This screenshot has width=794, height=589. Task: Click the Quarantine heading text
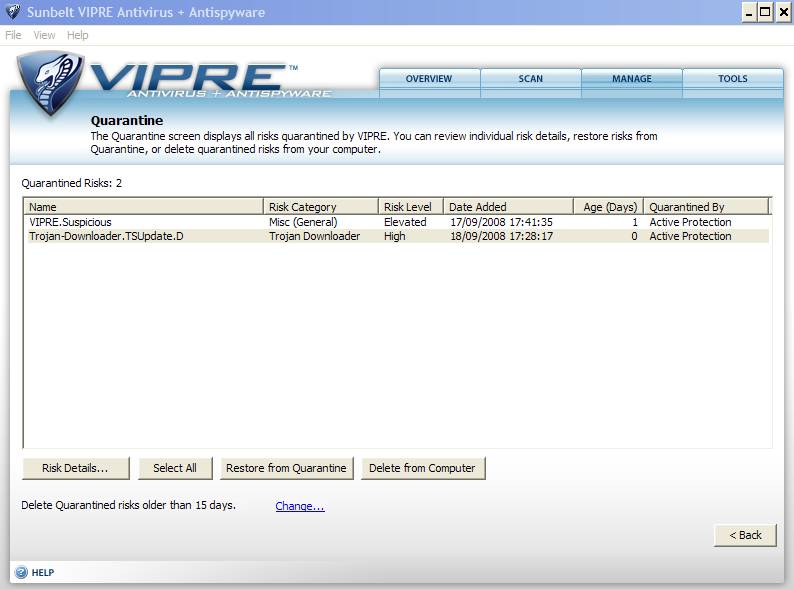(127, 121)
